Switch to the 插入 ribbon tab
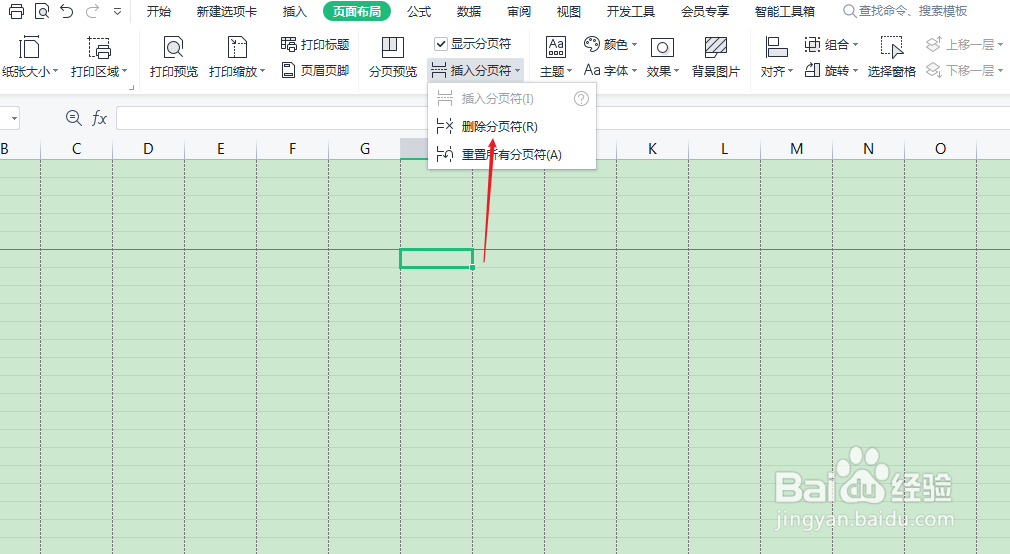This screenshot has width=1010, height=554. pyautogui.click(x=294, y=12)
